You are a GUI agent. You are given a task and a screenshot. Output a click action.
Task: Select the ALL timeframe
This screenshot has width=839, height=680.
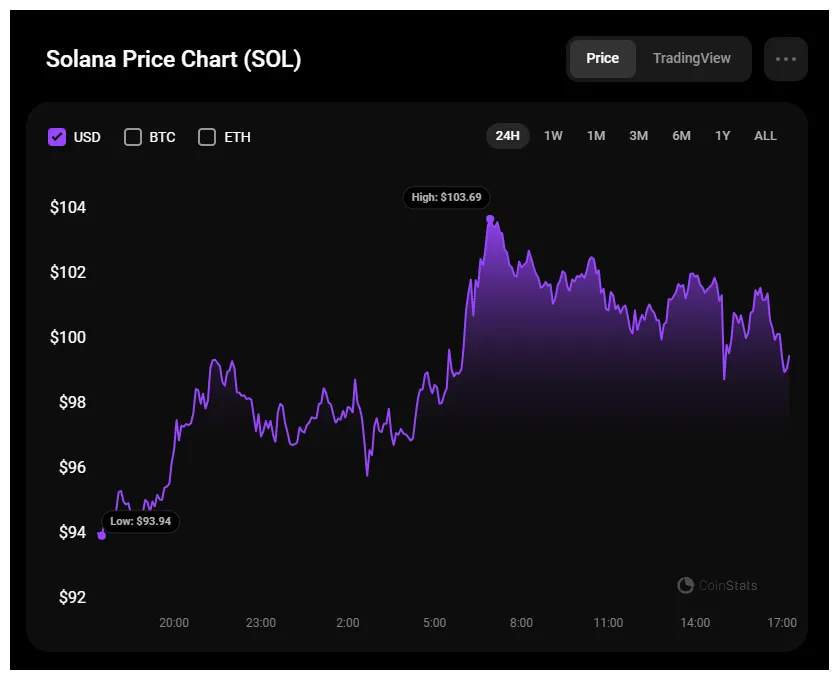(x=765, y=135)
